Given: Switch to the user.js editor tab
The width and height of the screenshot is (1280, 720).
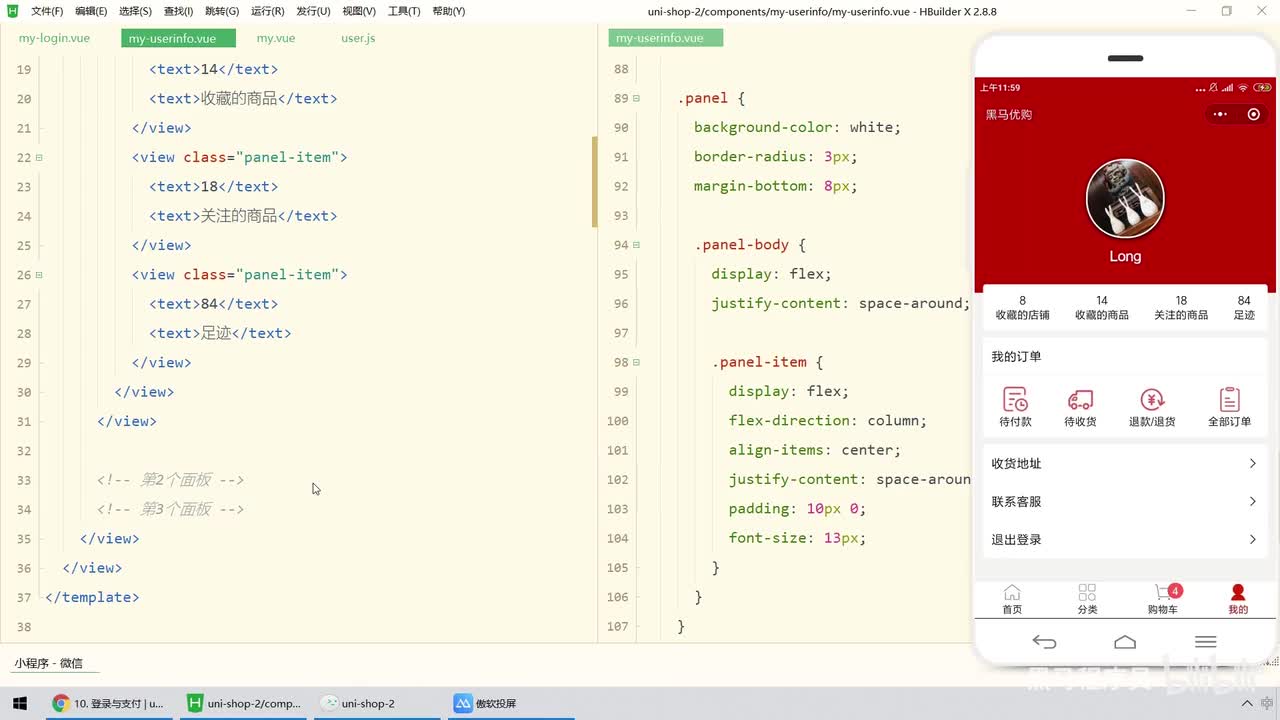Looking at the screenshot, I should (358, 38).
